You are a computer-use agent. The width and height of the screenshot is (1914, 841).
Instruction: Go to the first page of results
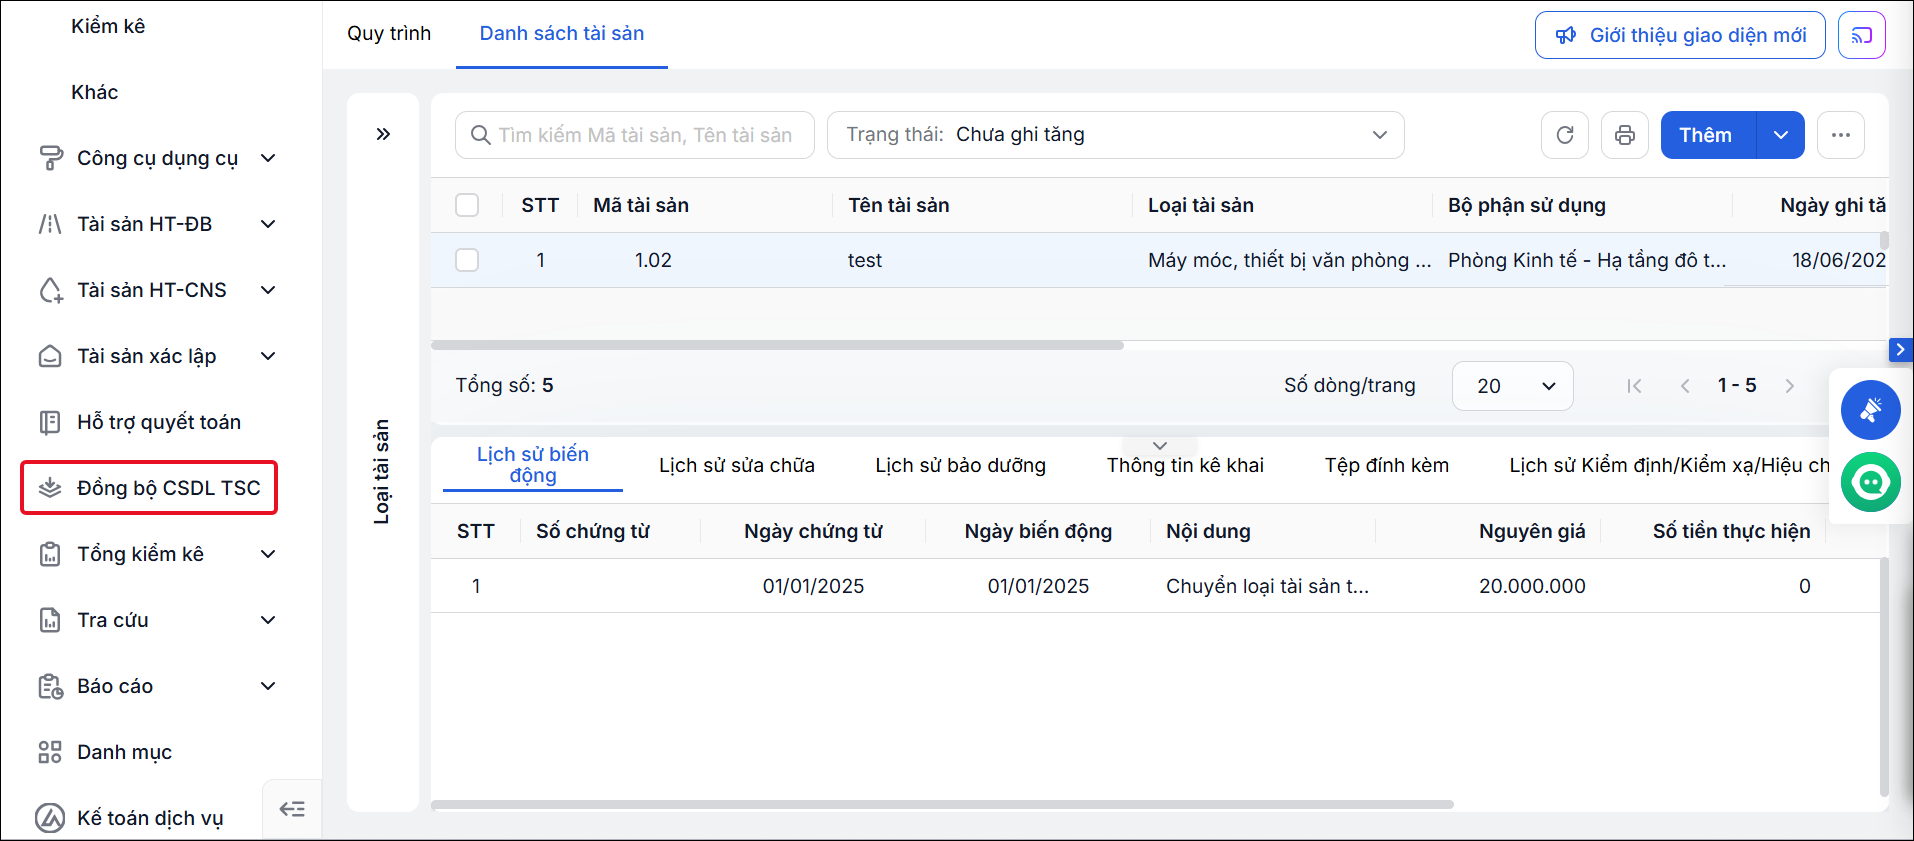click(1634, 386)
